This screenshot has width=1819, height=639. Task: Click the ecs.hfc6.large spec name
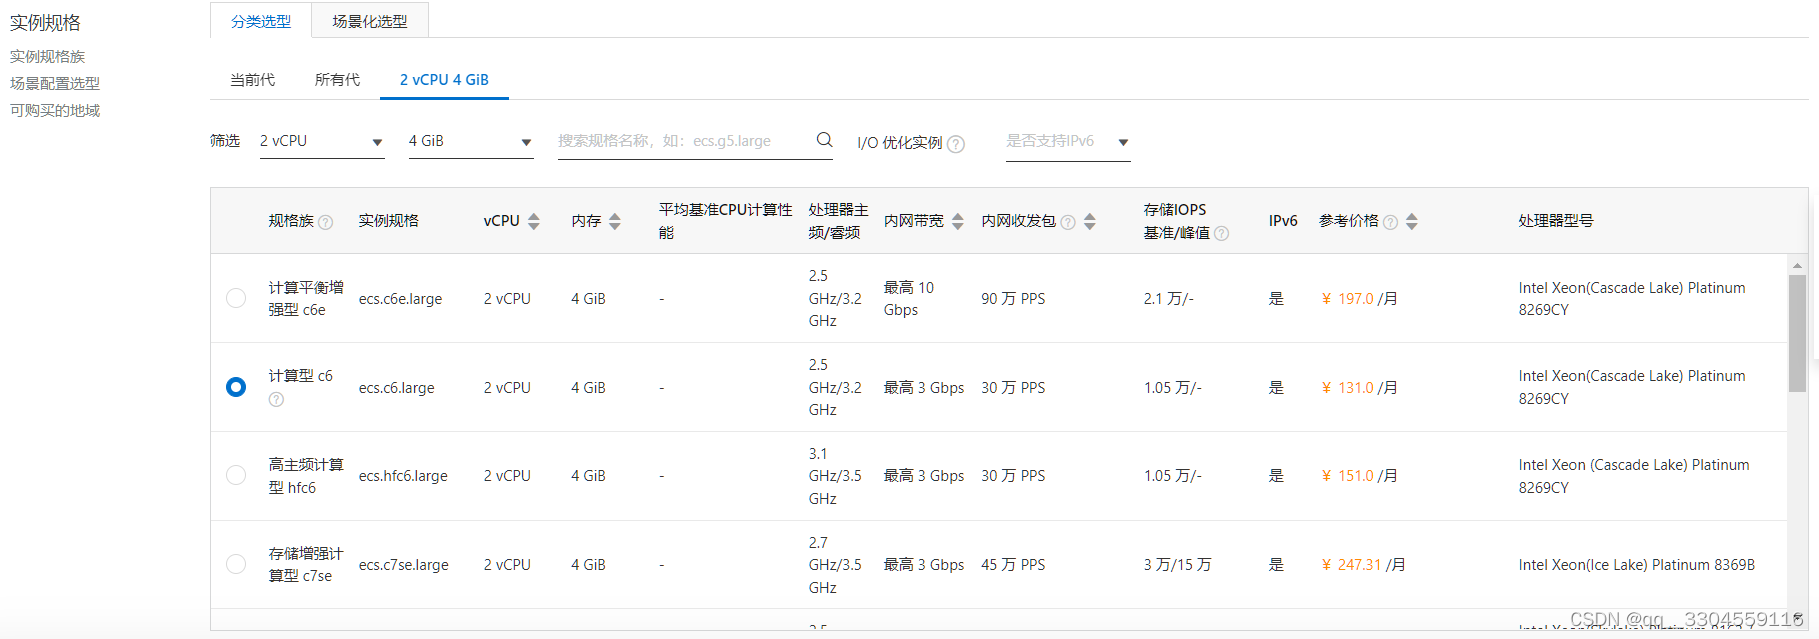(403, 475)
